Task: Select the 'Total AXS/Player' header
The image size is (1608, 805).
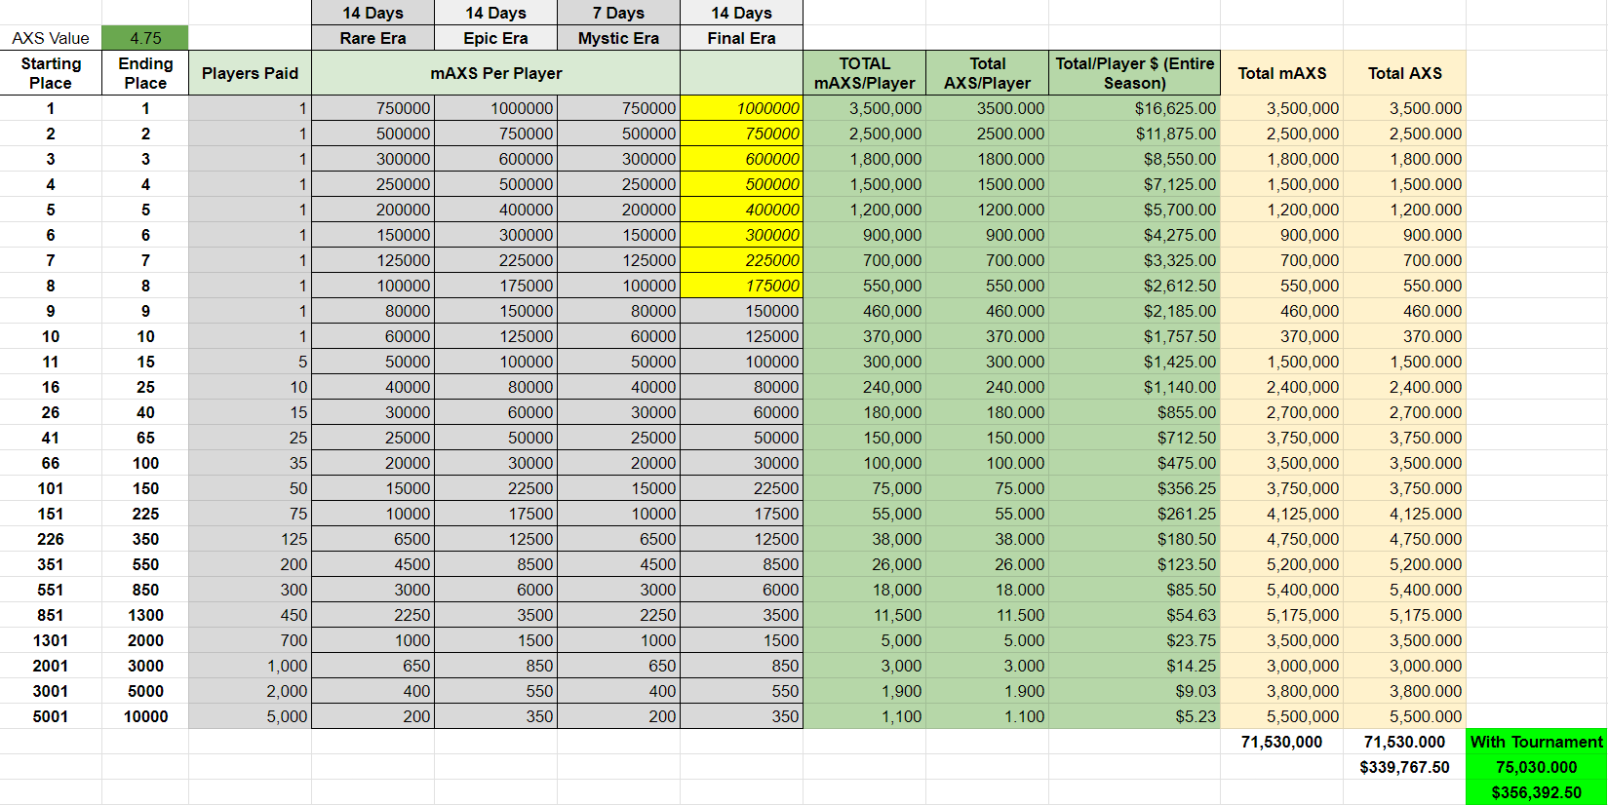Action: (987, 73)
